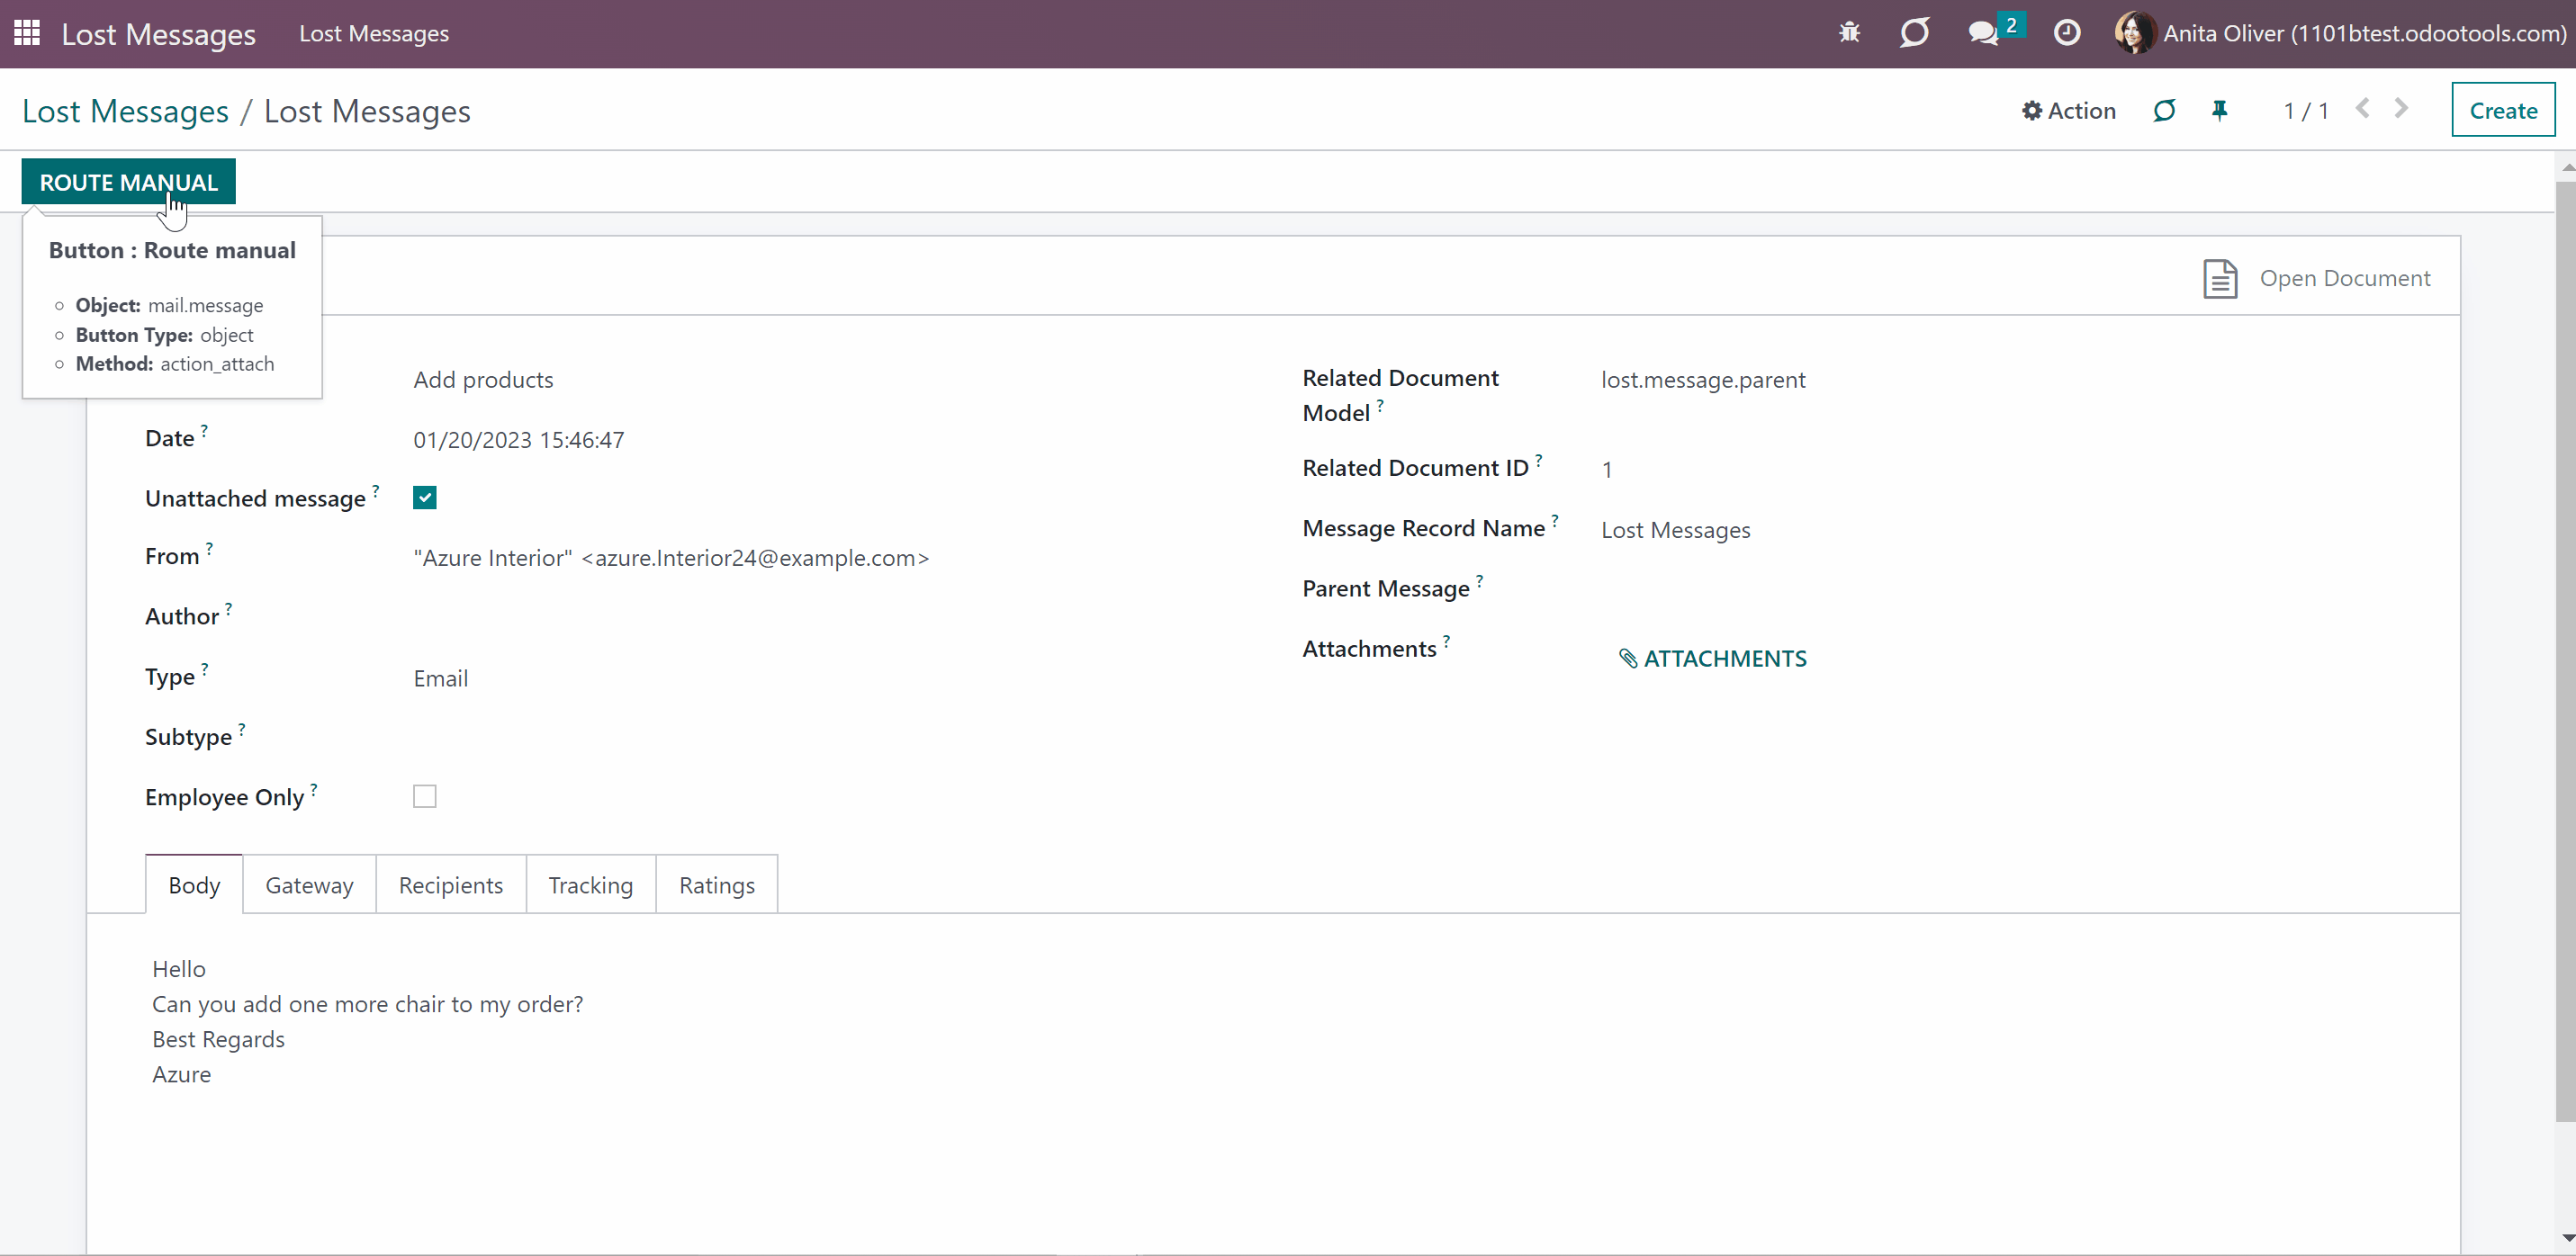
Task: Go to next record arrow
Action: 2401,108
